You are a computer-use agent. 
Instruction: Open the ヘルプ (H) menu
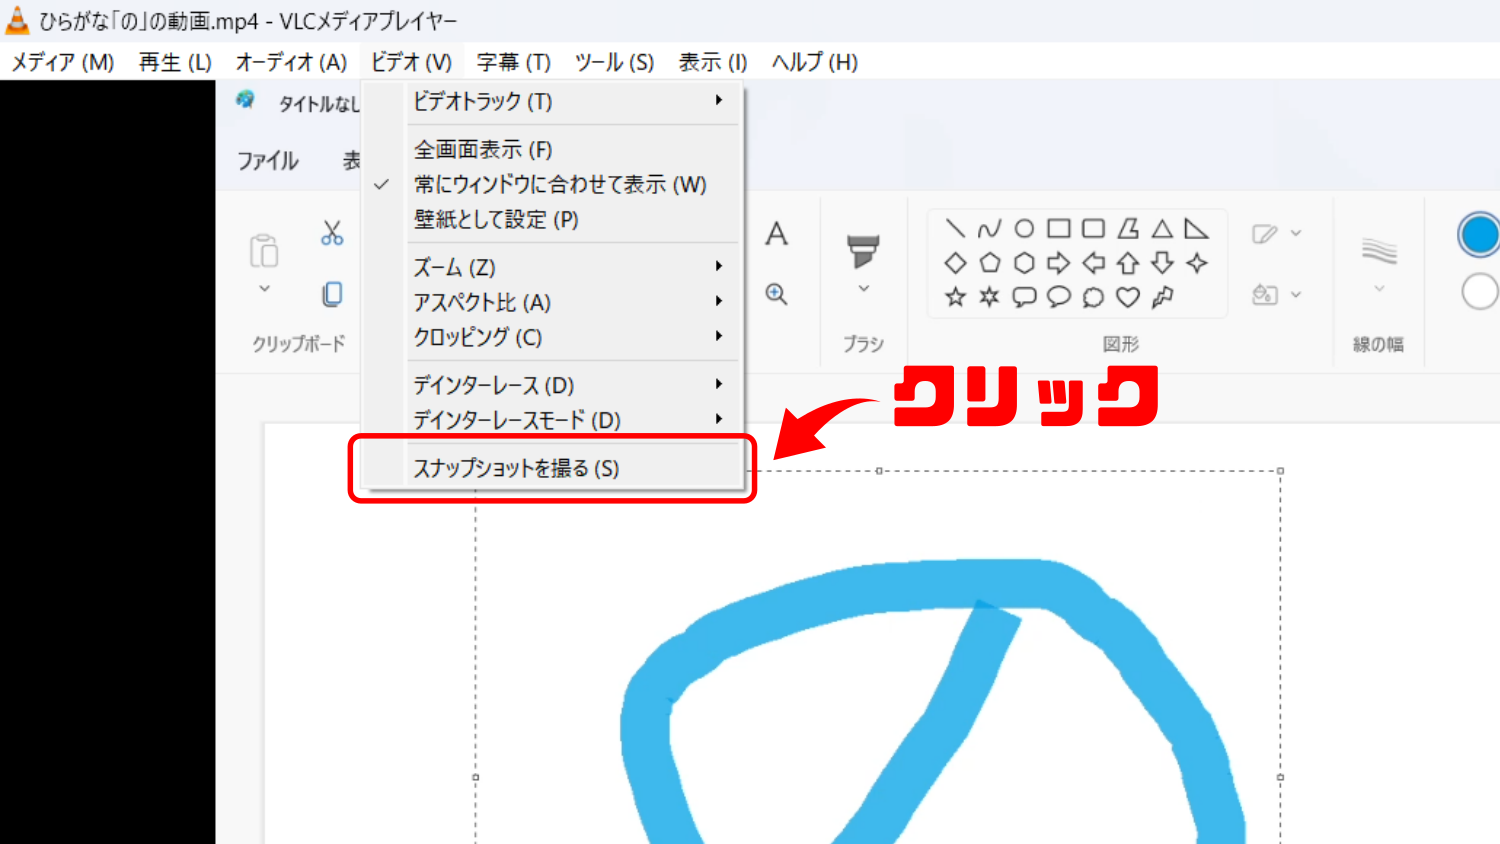(814, 62)
